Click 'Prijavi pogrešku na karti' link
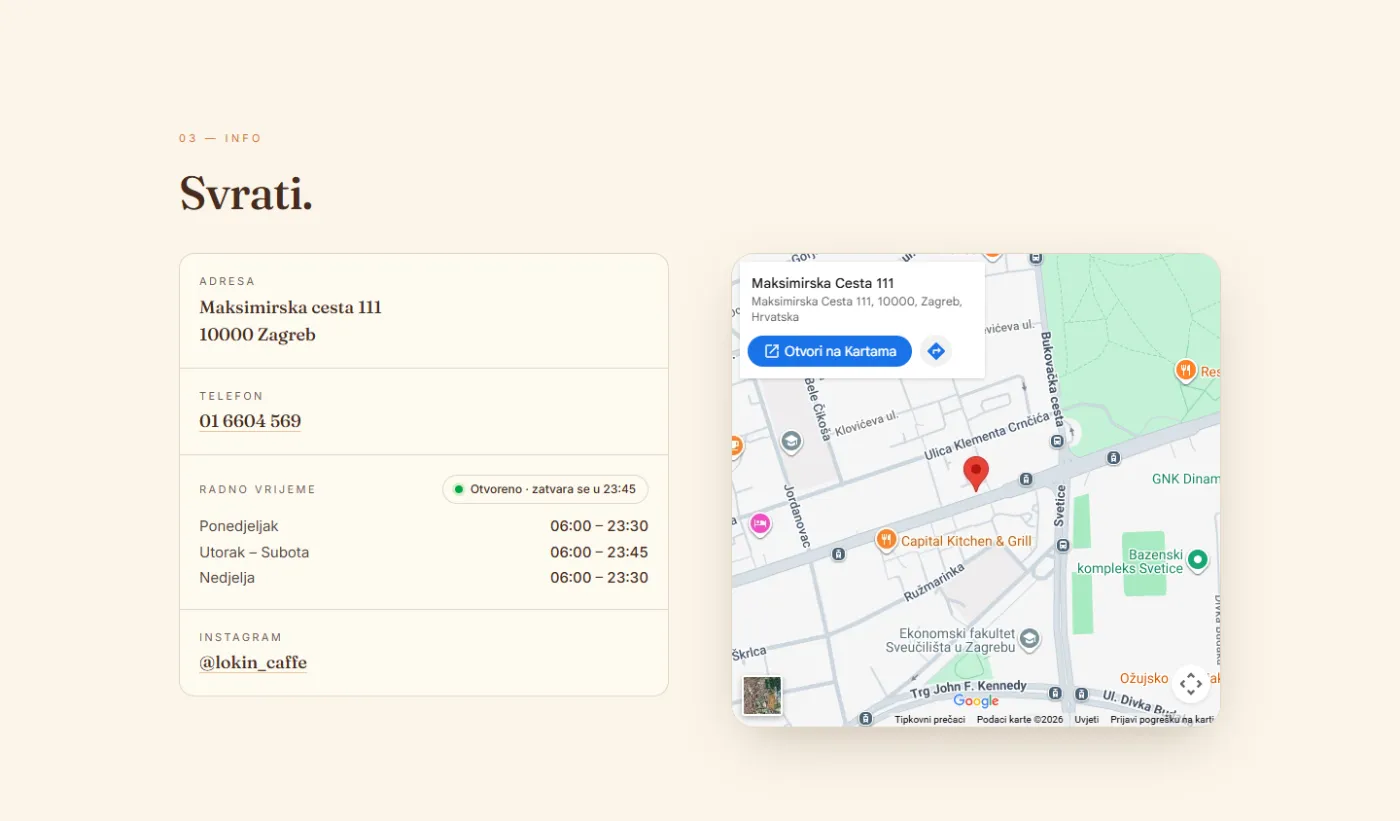This screenshot has width=1400, height=821. [x=1162, y=719]
